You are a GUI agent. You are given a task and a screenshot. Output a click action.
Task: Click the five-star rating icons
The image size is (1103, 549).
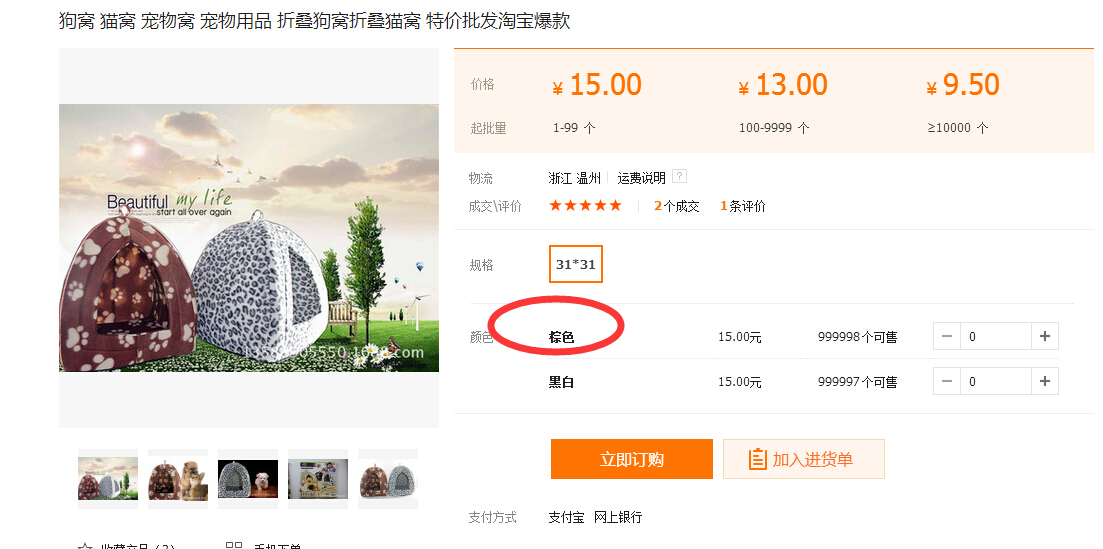pyautogui.click(x=585, y=206)
